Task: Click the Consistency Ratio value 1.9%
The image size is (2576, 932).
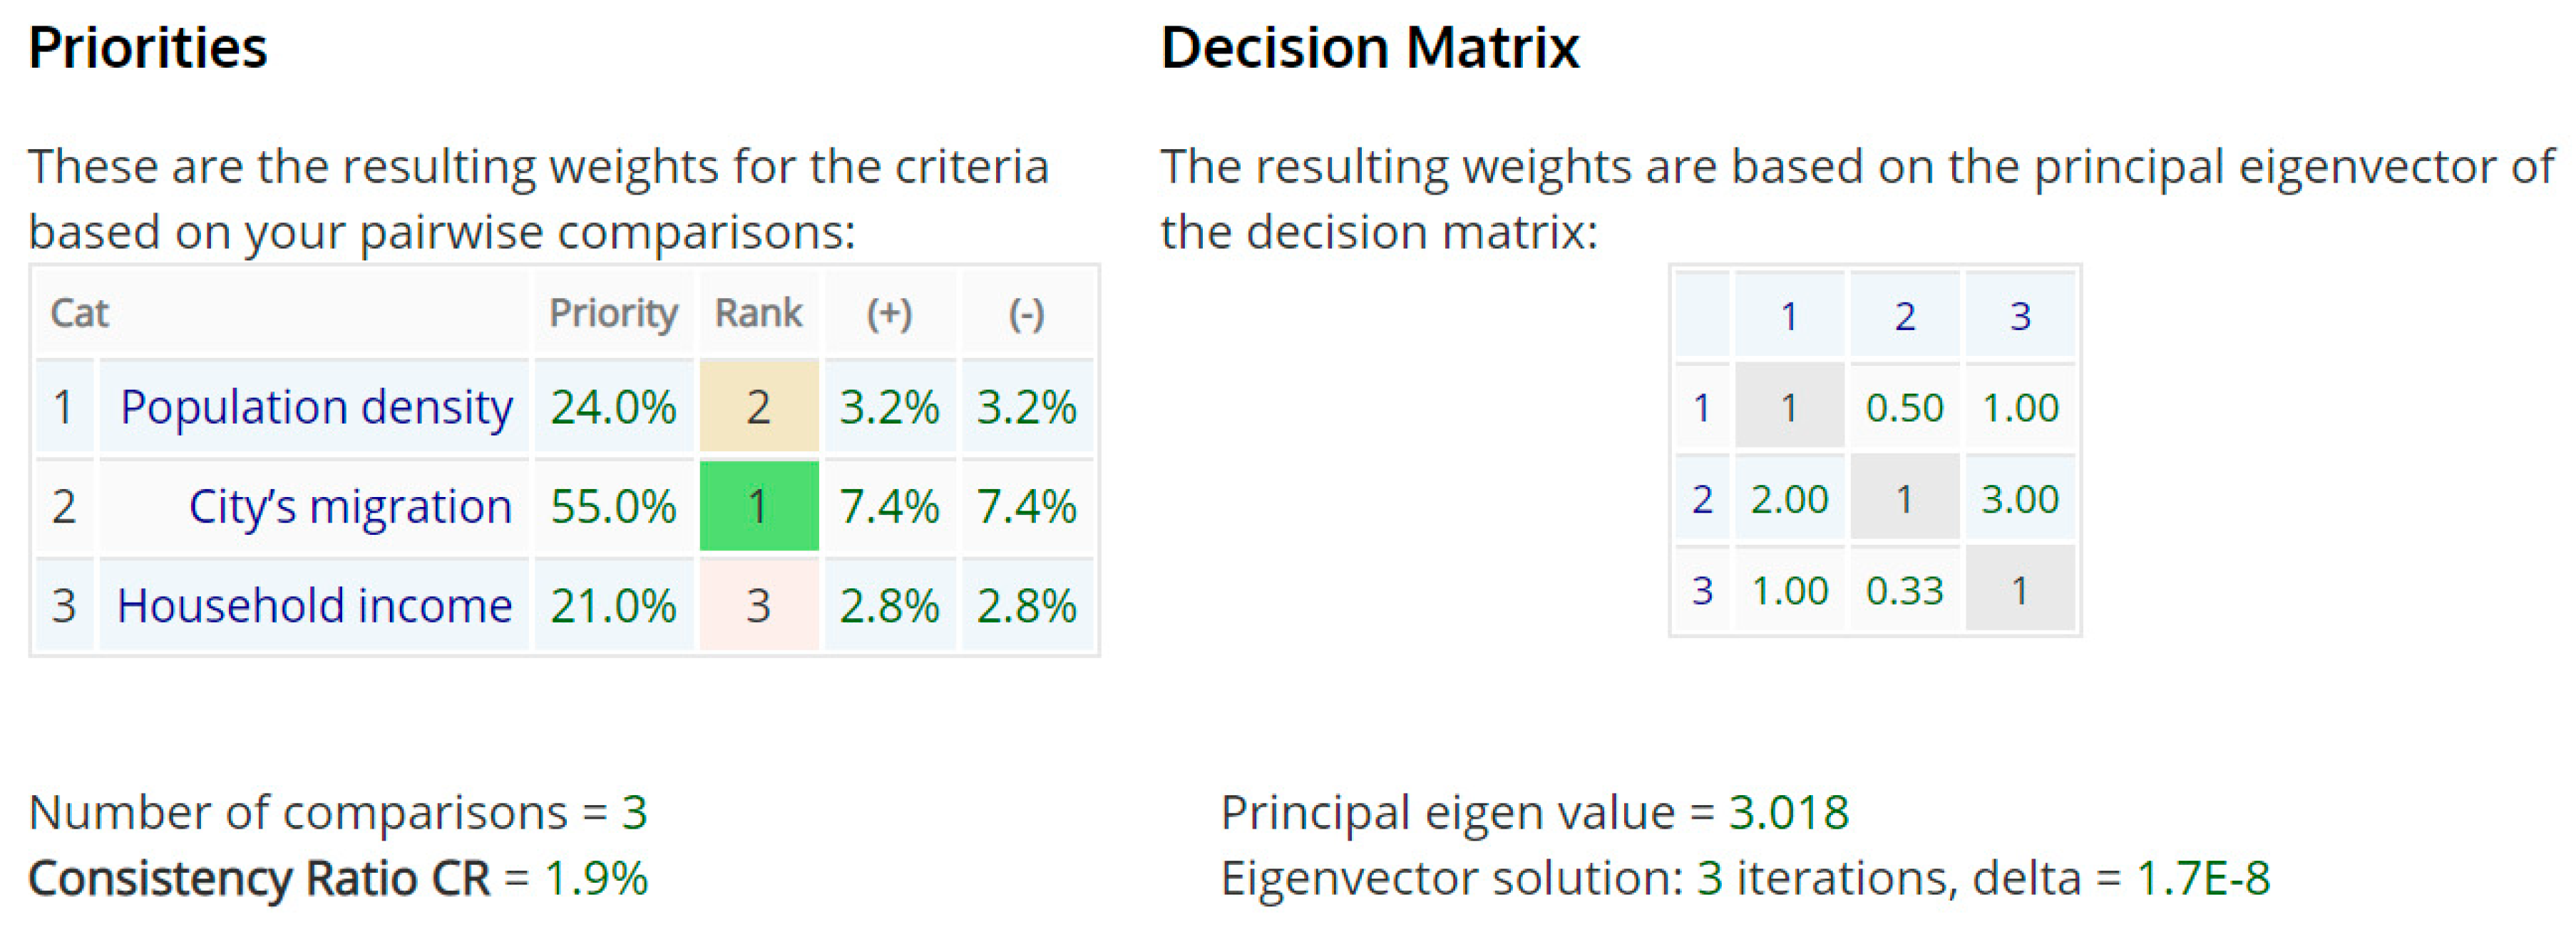Action: [596, 878]
